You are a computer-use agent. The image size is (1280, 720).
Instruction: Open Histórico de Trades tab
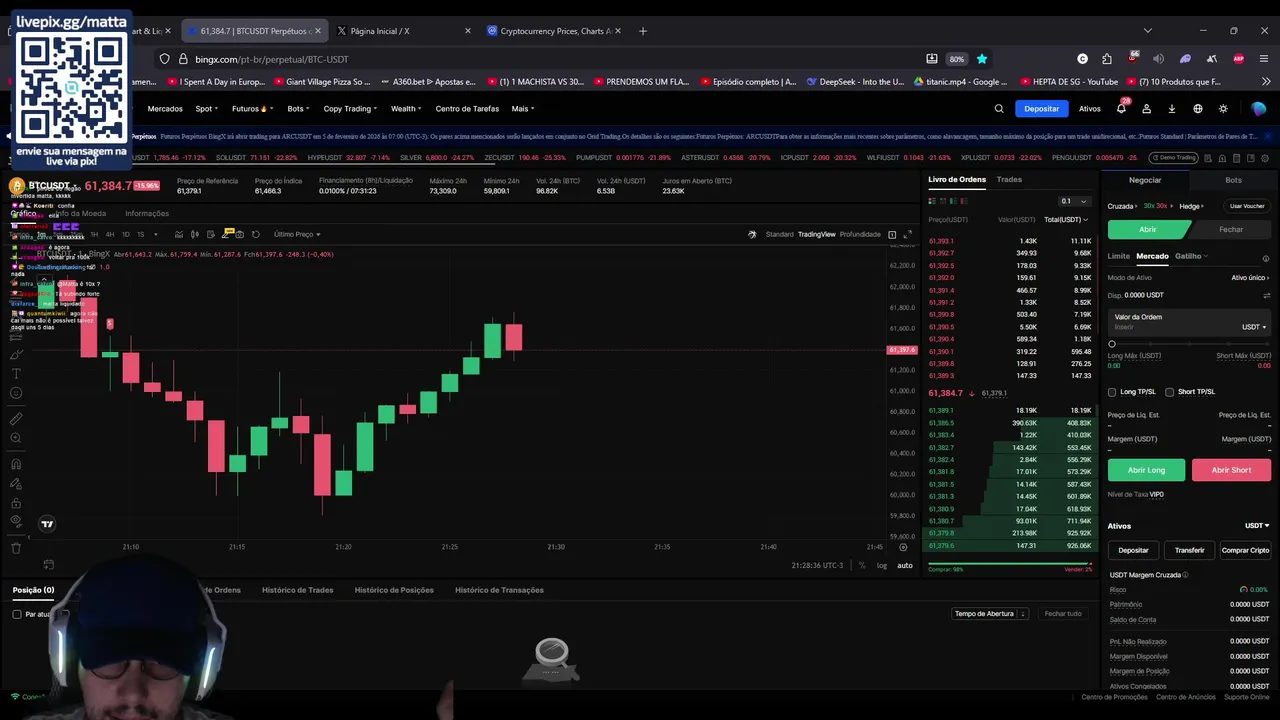297,590
